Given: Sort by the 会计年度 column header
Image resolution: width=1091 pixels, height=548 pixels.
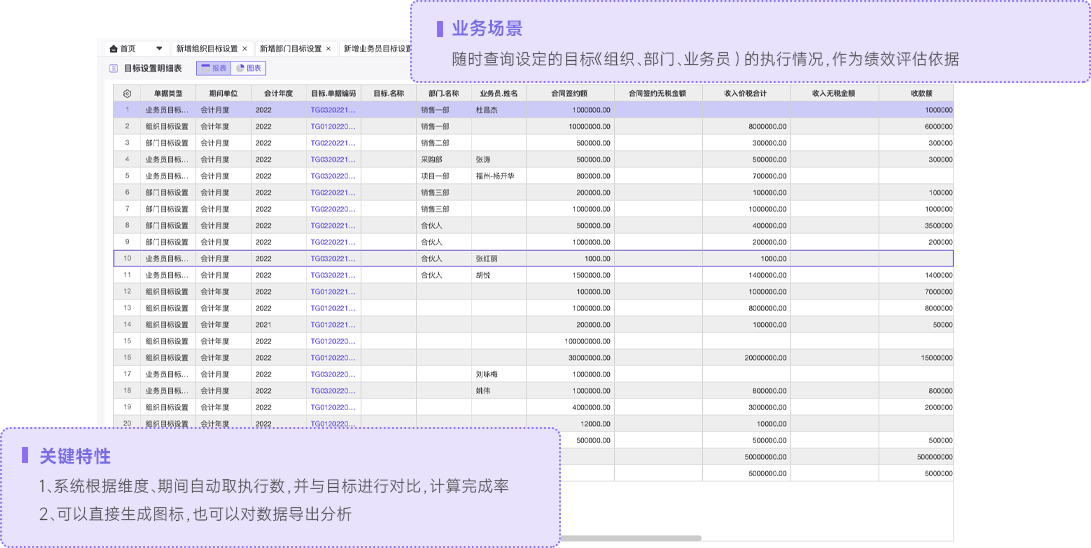Looking at the screenshot, I should coord(278,93).
